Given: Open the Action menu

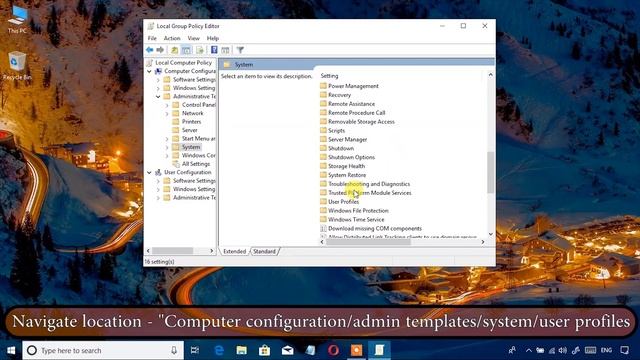Looking at the screenshot, I should pyautogui.click(x=172, y=38).
